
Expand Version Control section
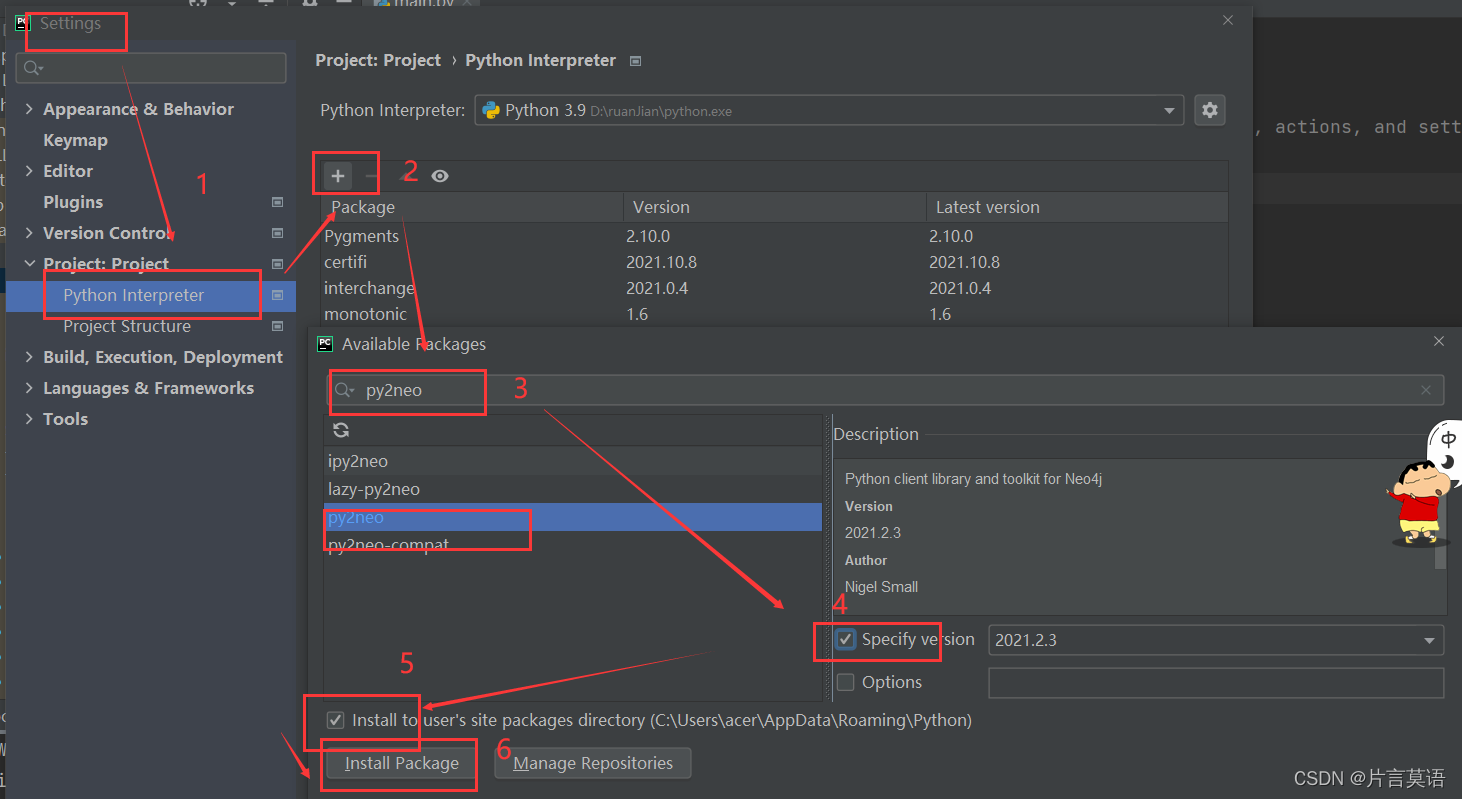[29, 233]
